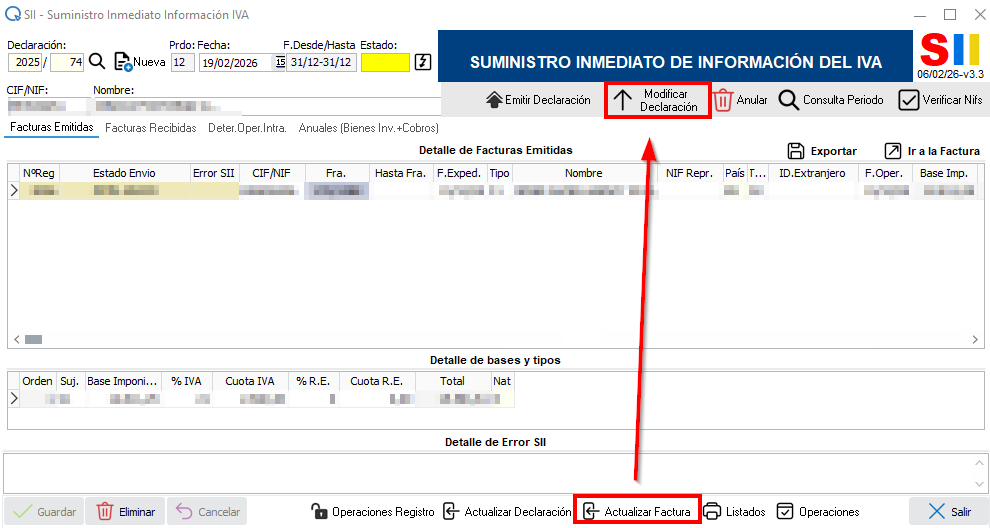
Task: Export the issued invoices with Exportar
Action: 822,151
